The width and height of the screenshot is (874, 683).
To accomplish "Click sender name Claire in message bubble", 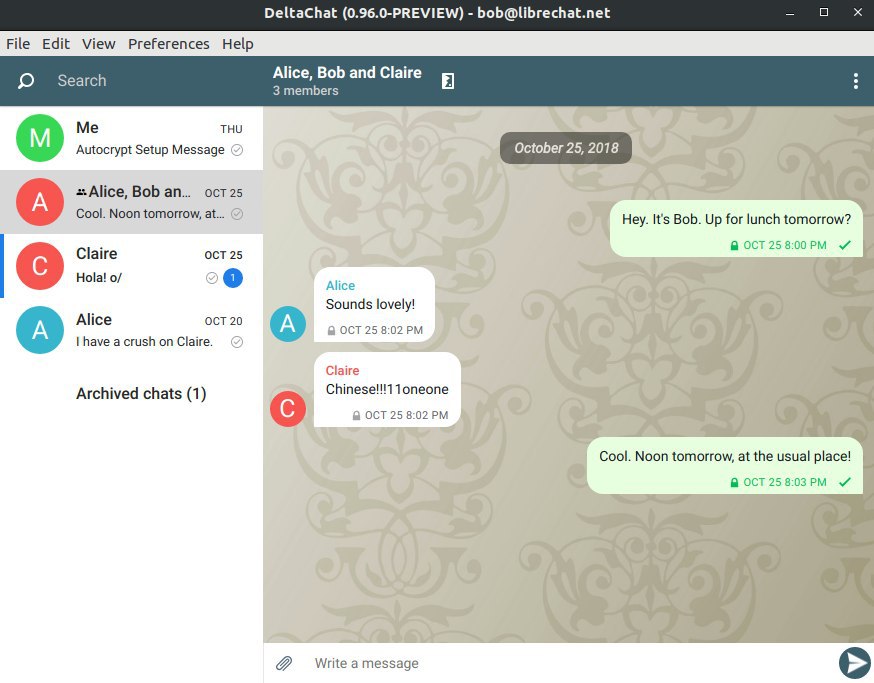I will 342,371.
